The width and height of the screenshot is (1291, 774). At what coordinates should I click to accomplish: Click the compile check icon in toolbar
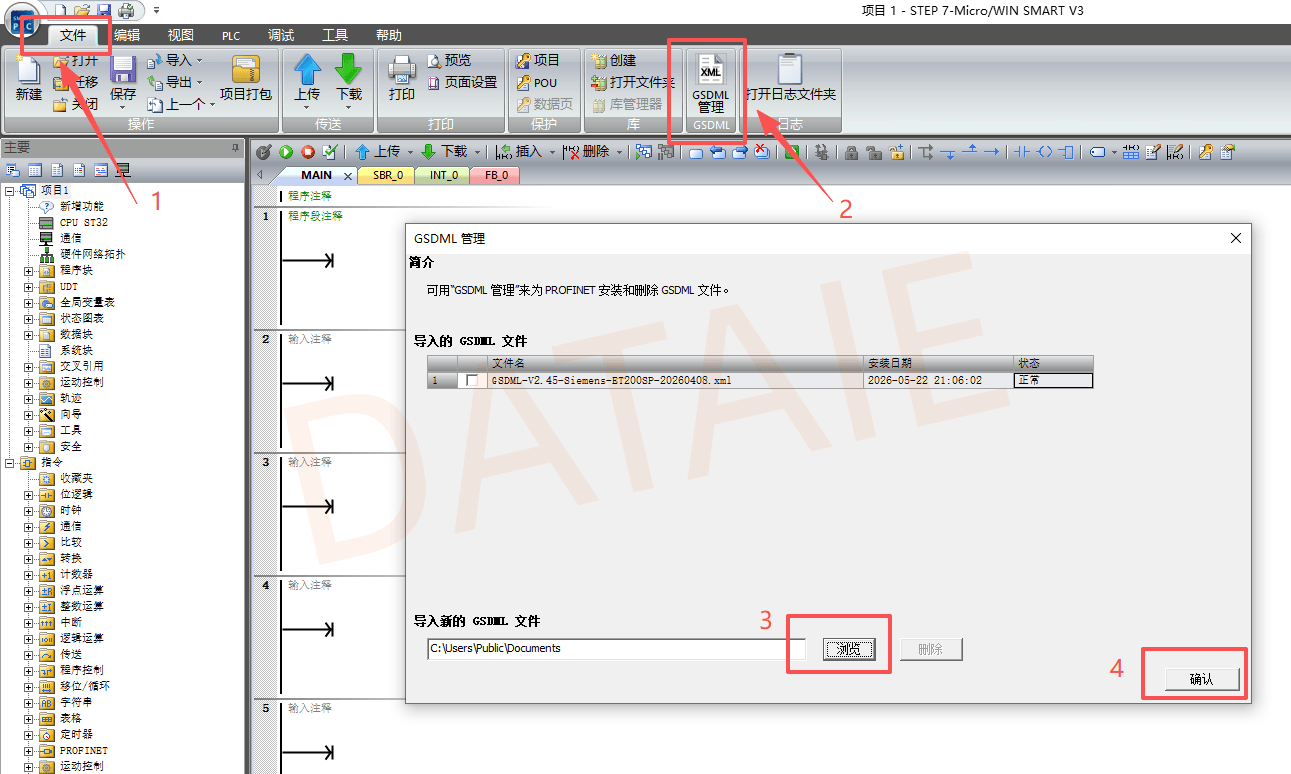point(330,152)
